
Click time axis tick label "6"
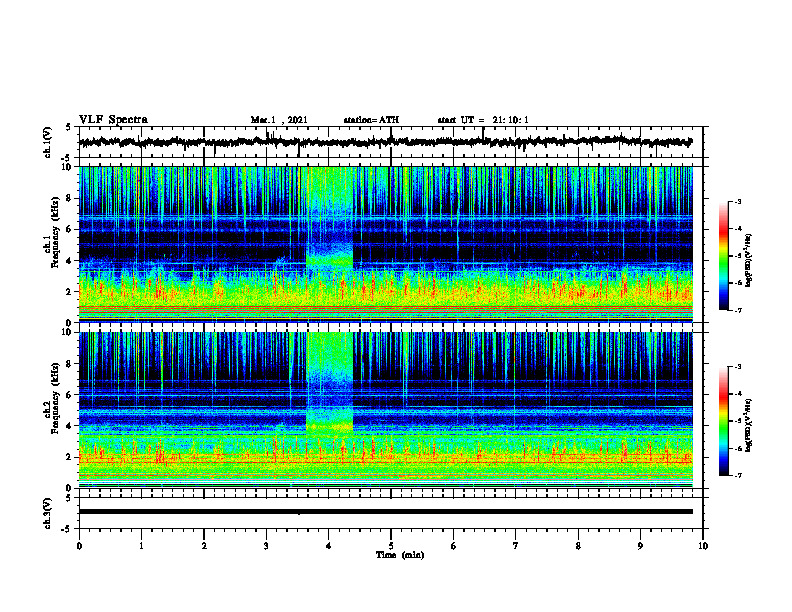[x=454, y=546]
